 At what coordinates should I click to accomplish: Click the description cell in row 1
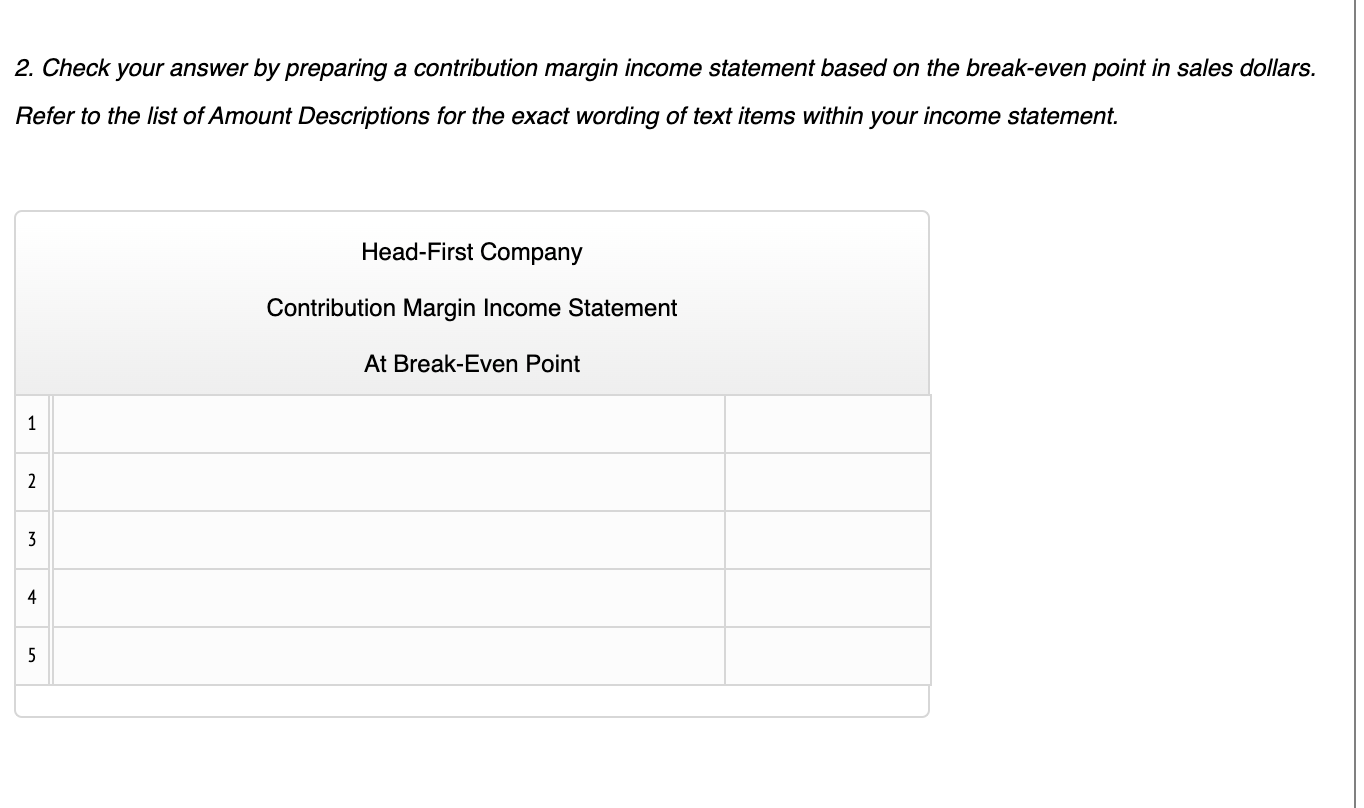pos(388,423)
